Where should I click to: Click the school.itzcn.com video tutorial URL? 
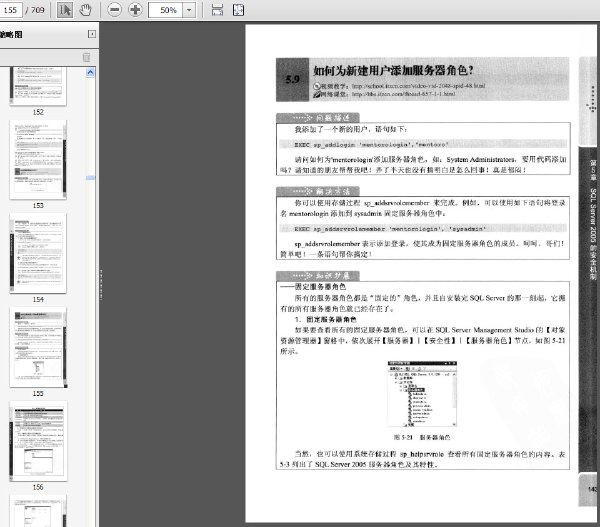[x=418, y=86]
